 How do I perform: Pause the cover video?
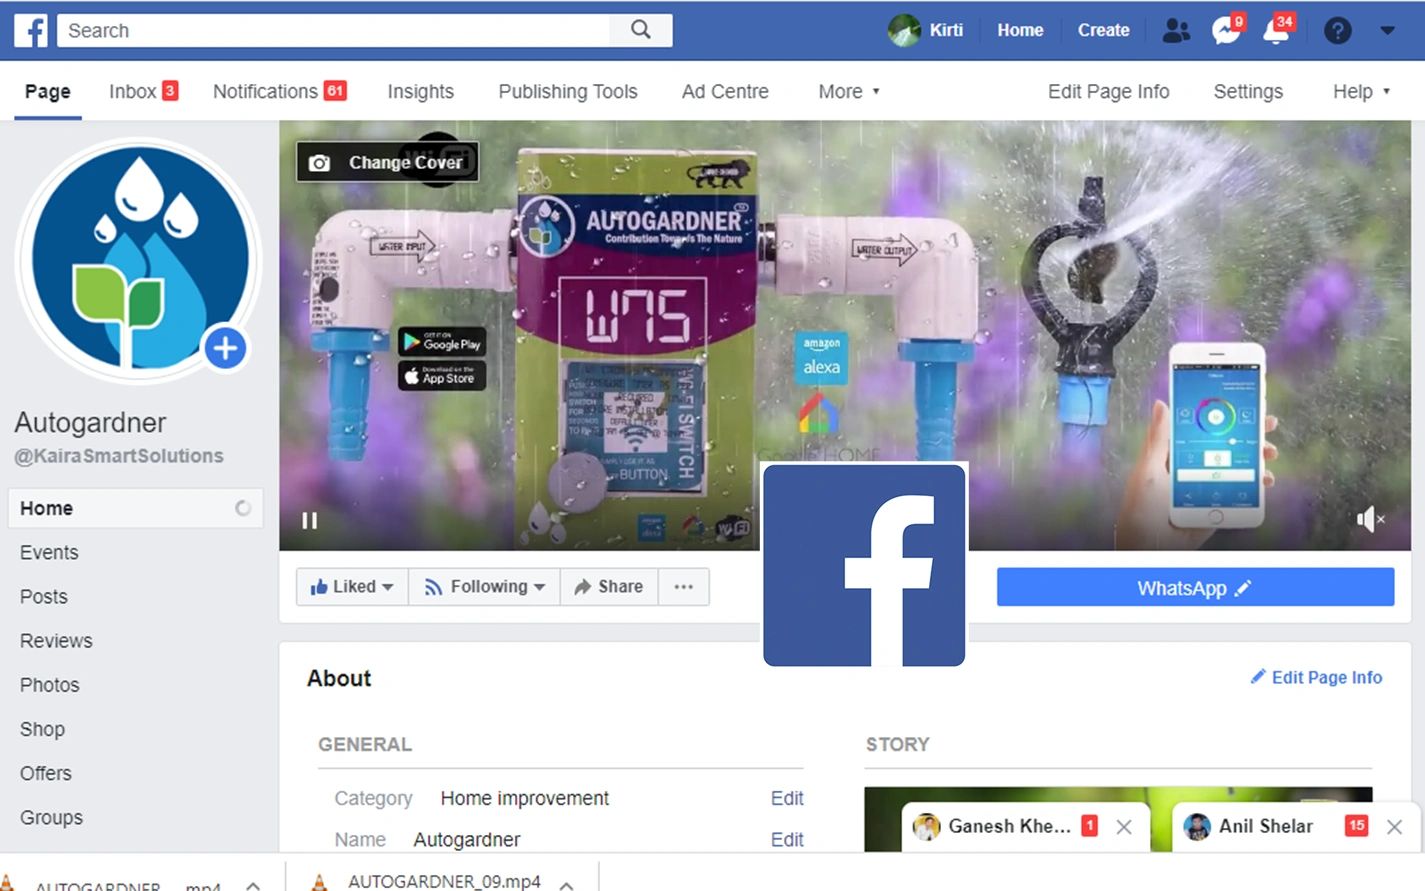tap(310, 520)
